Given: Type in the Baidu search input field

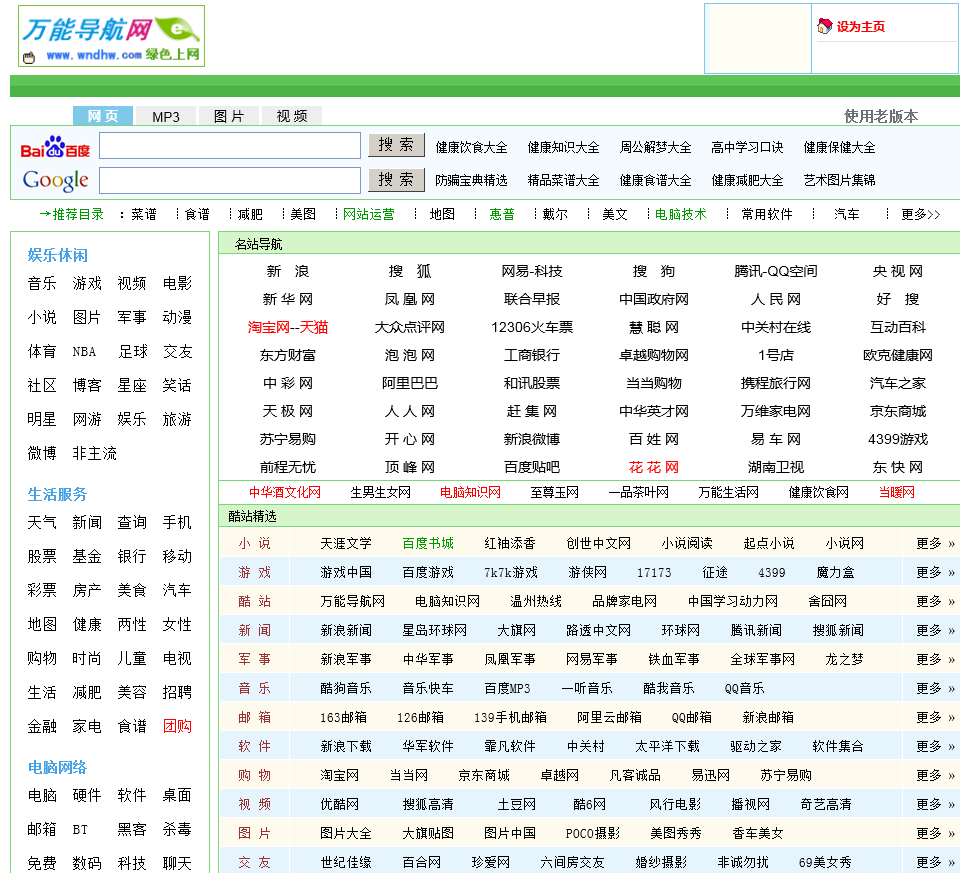Looking at the screenshot, I should click(x=230, y=146).
